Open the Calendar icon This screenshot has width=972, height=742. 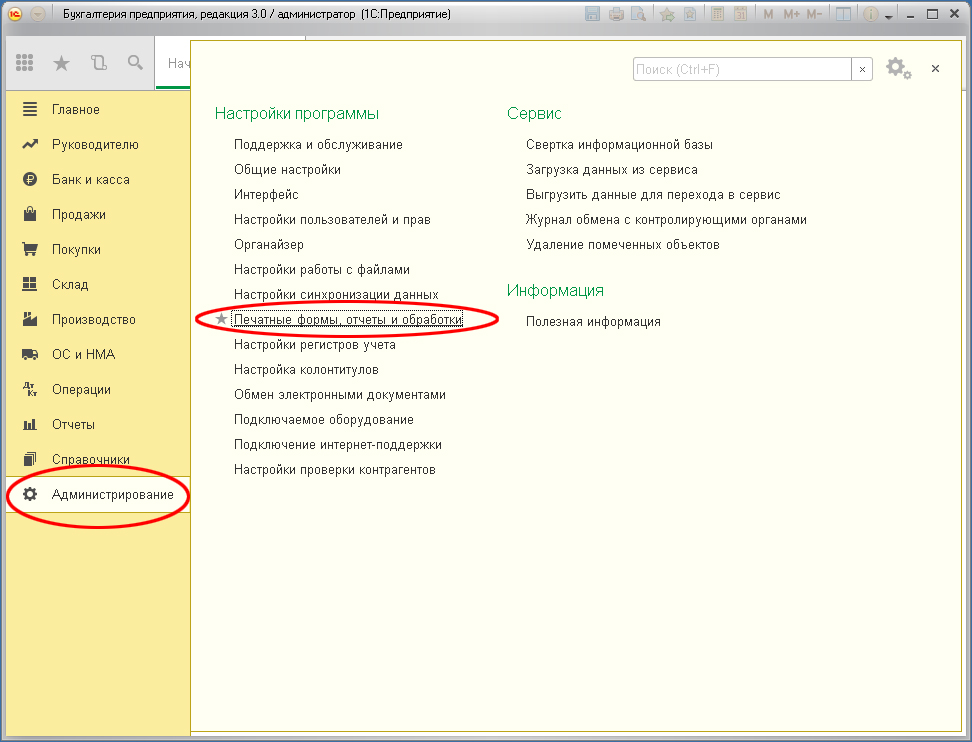pyautogui.click(x=740, y=14)
